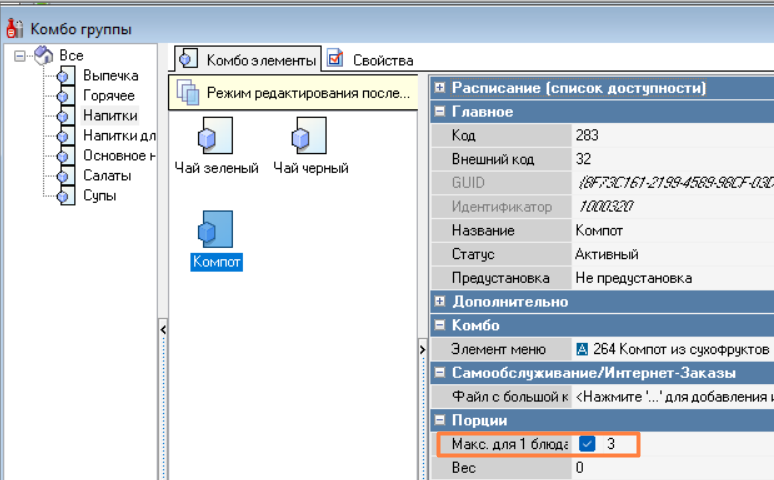Screen dimensions: 774x480
Task: Toggle the Макс. для 1 блюда checkbox
Action: click(x=587, y=443)
